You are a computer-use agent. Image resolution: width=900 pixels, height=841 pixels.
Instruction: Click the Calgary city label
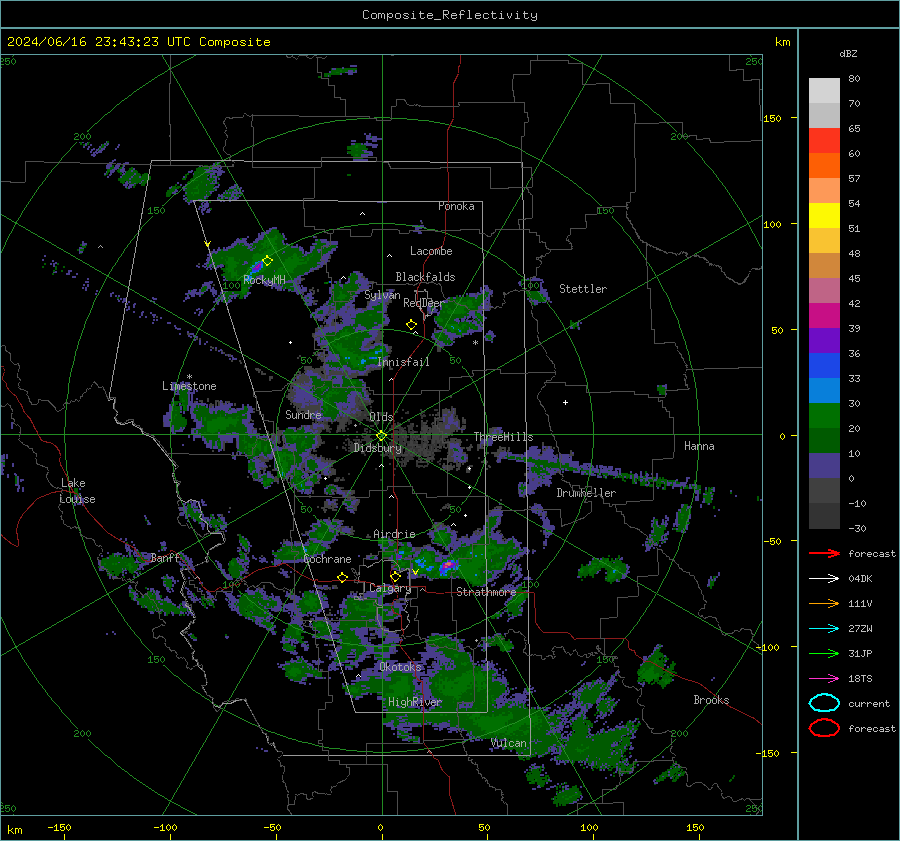pyautogui.click(x=390, y=588)
